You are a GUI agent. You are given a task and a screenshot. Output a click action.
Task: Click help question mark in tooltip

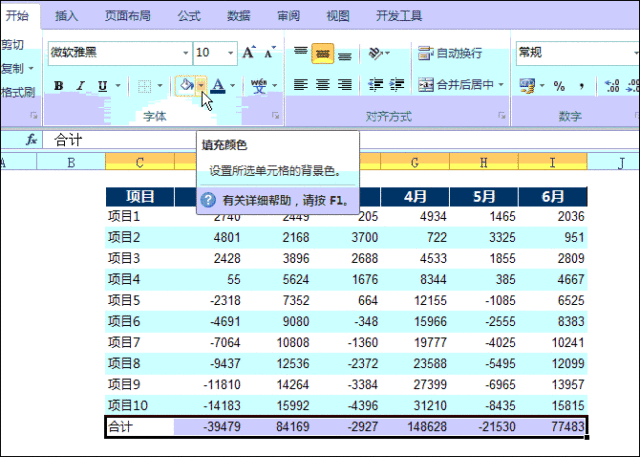(x=209, y=200)
